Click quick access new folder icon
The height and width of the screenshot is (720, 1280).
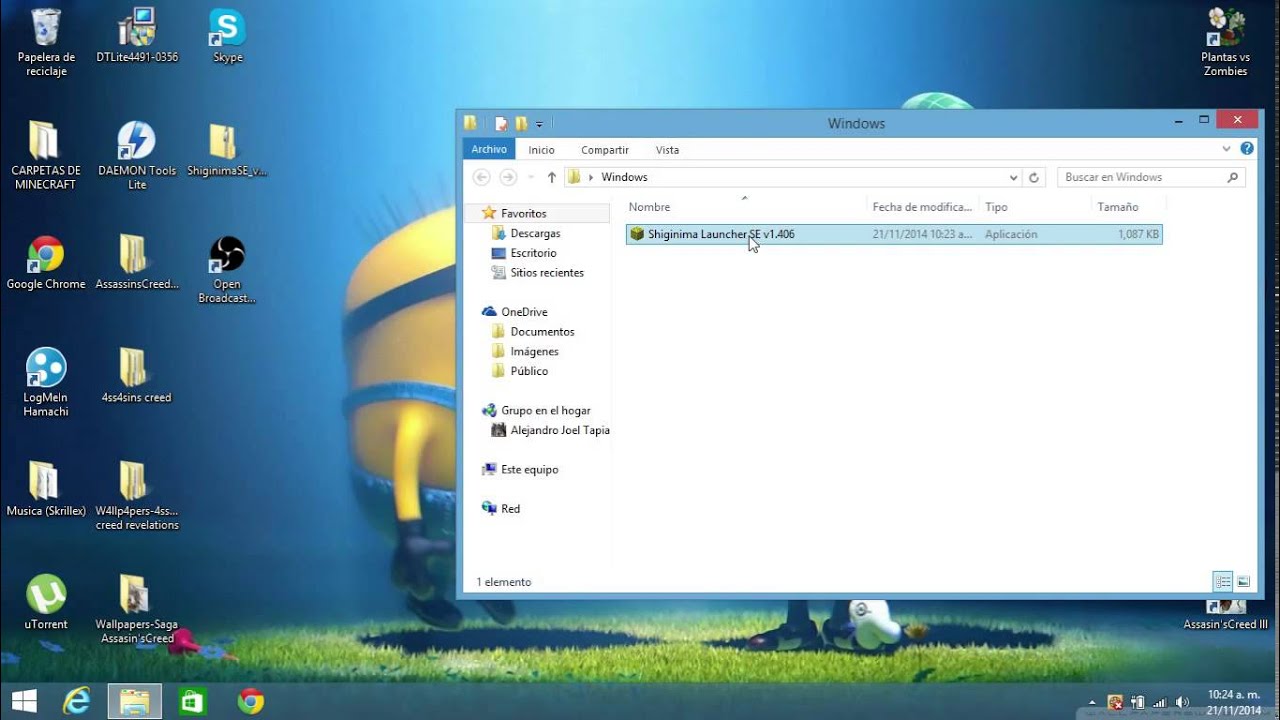point(521,124)
